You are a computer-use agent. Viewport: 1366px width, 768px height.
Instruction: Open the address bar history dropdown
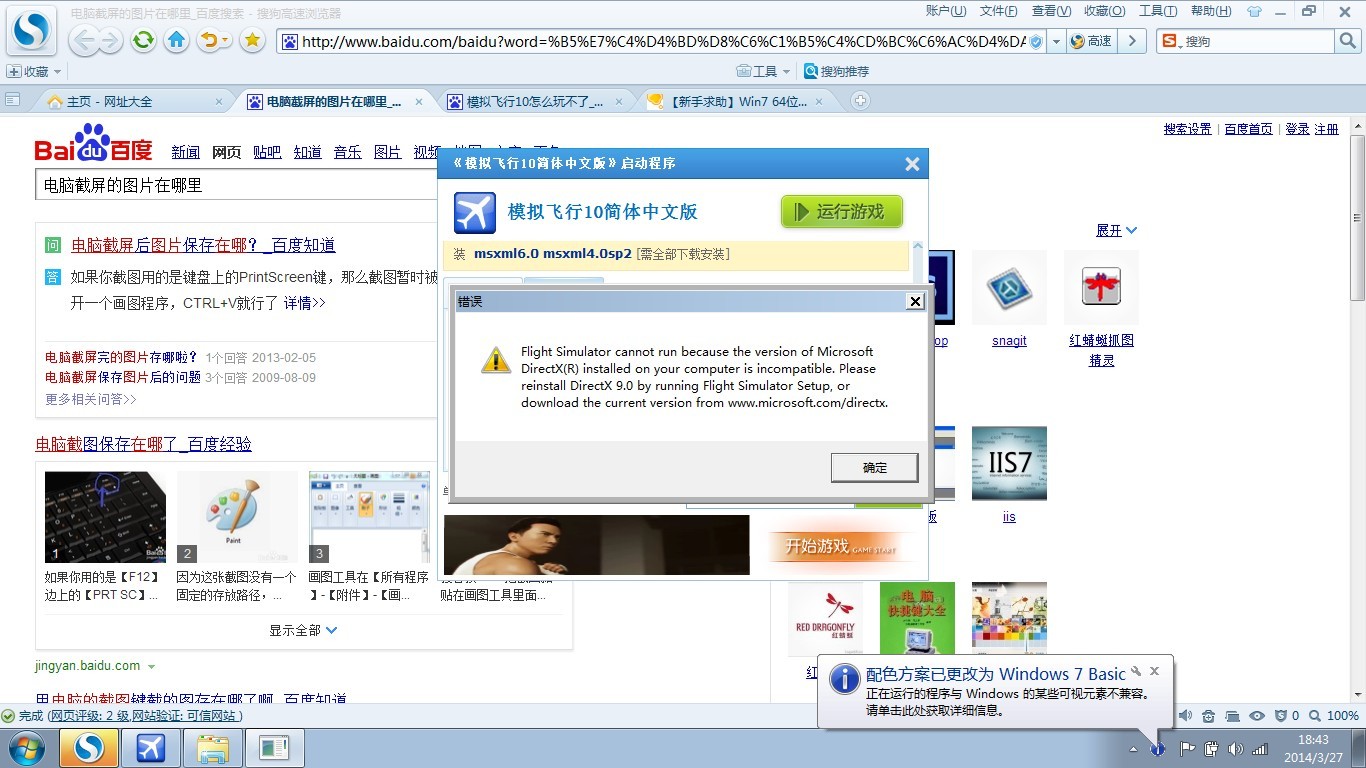click(1055, 42)
